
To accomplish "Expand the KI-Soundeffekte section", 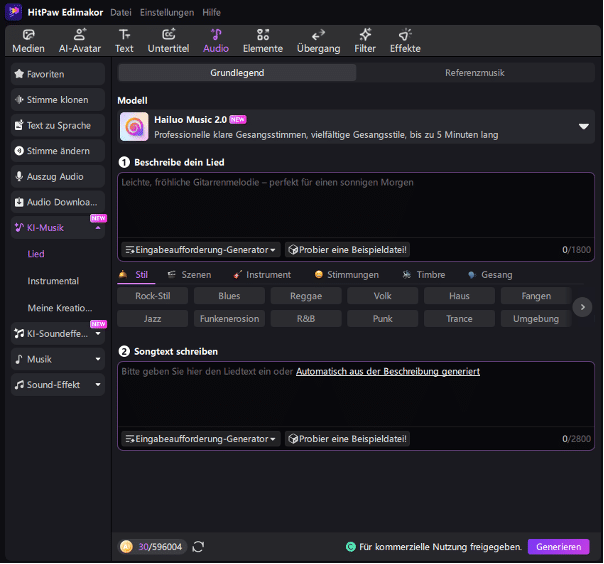I will pyautogui.click(x=98, y=334).
